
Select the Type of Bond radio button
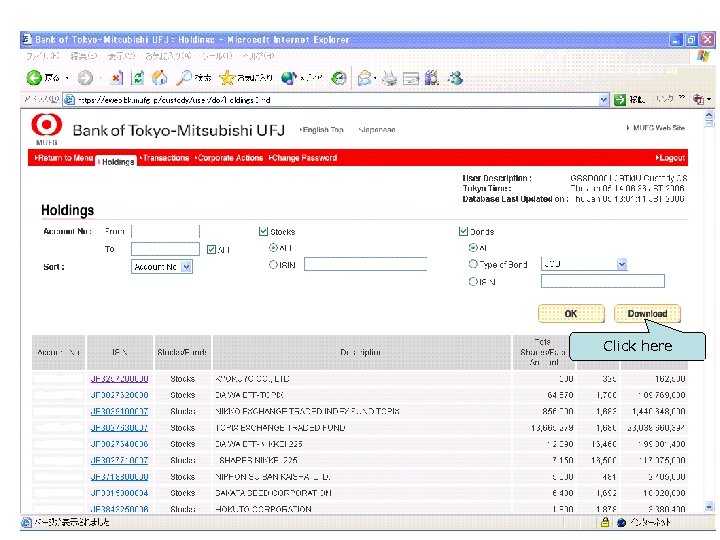[473, 265]
